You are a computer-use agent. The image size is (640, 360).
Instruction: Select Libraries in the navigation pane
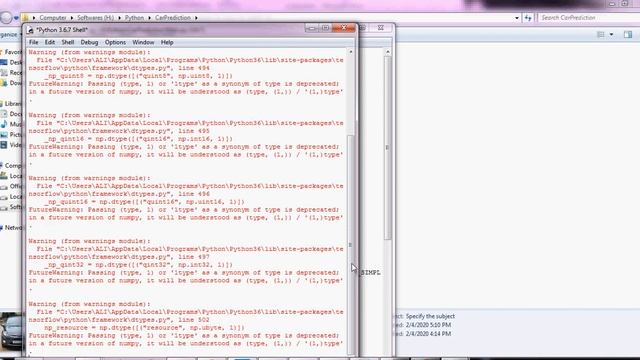tap(12, 104)
